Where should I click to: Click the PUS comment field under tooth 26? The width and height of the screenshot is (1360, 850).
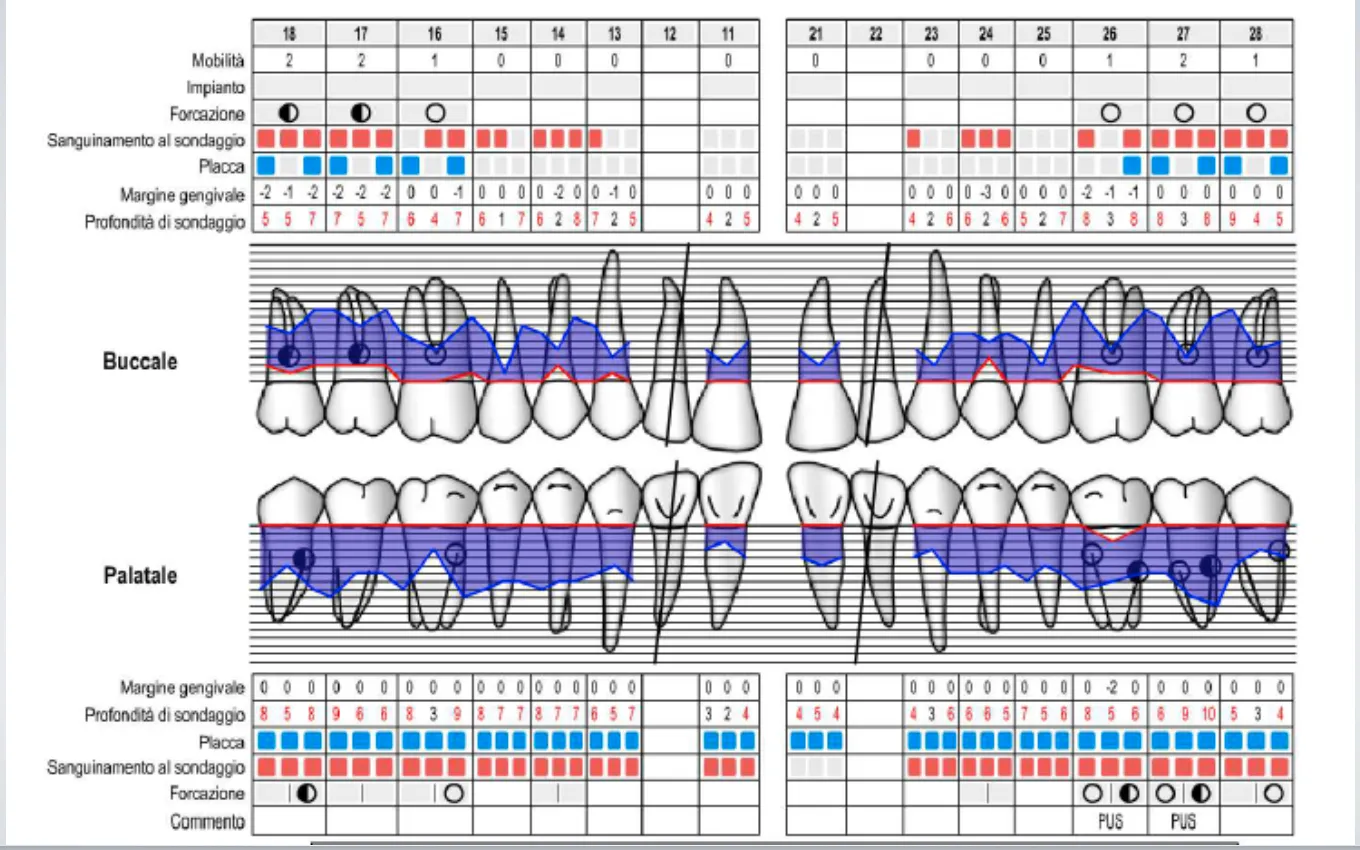tap(1110, 821)
